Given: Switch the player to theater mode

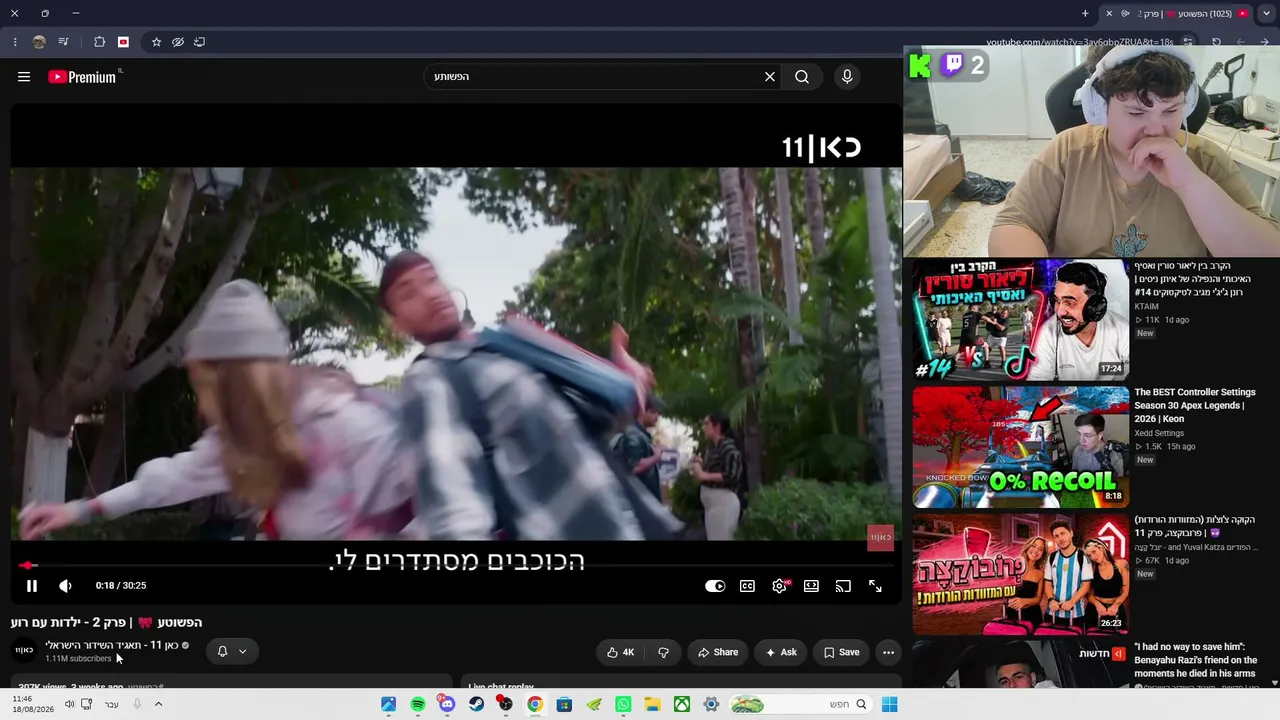Looking at the screenshot, I should pyautogui.click(x=811, y=586).
